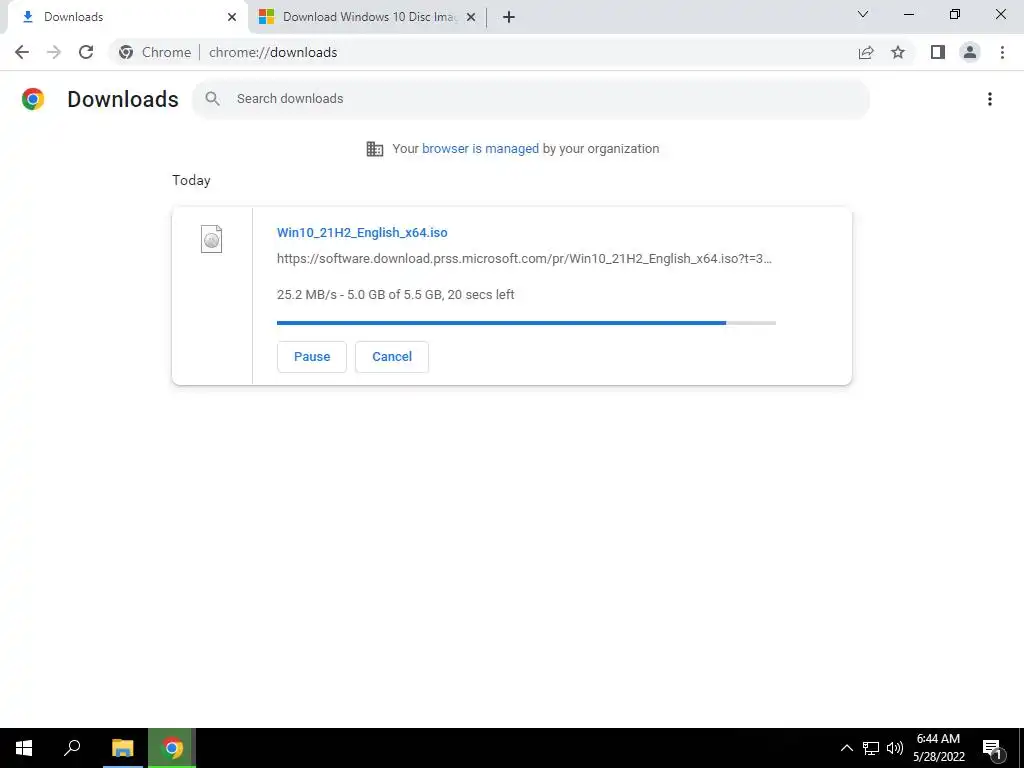Click the download progress bar
This screenshot has height=768, width=1024.
coord(526,323)
